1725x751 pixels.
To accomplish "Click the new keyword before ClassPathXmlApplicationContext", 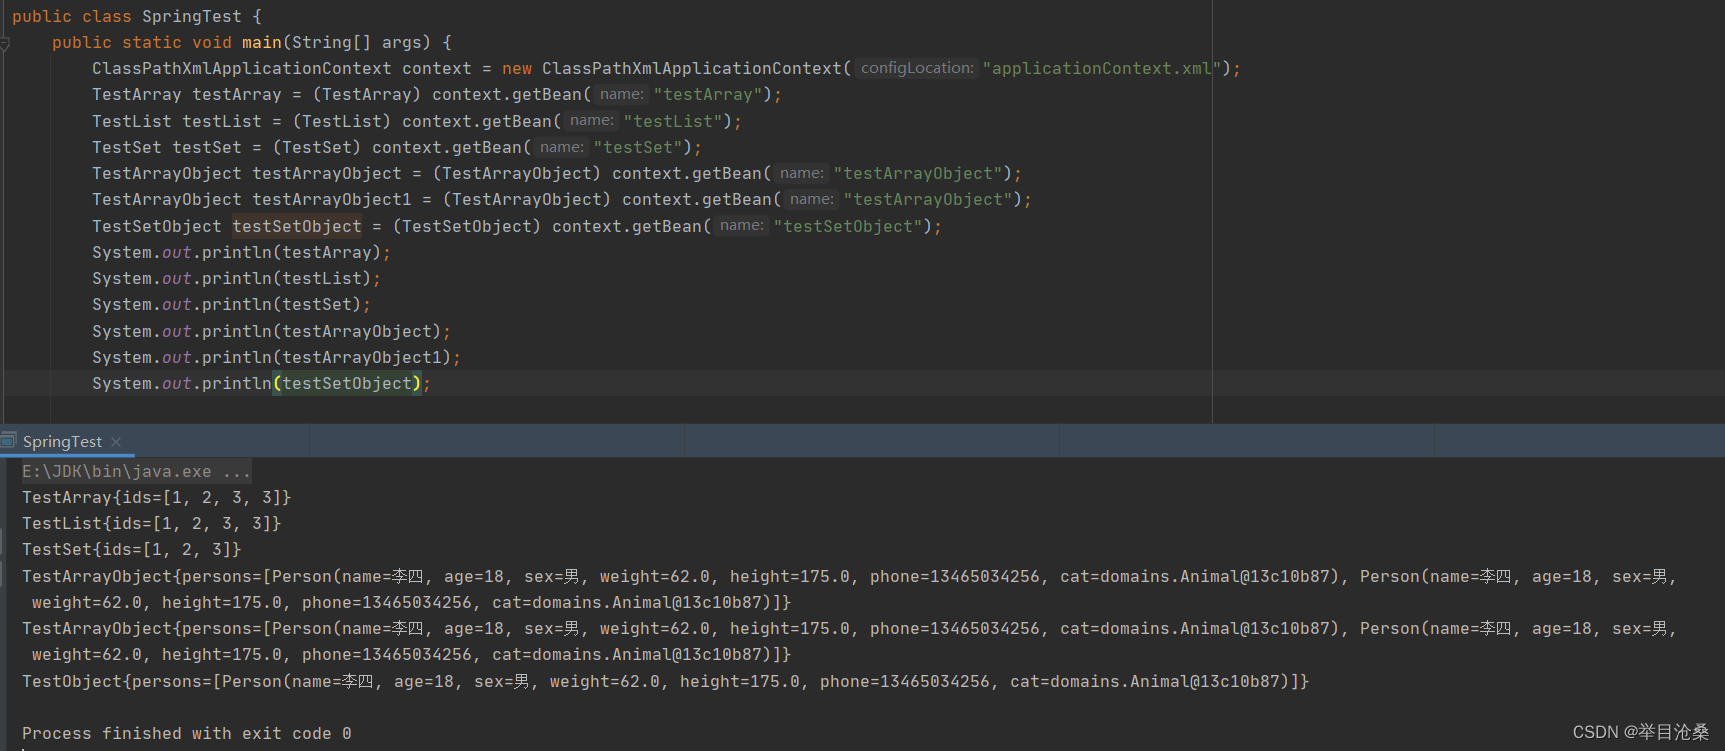I will pos(517,69).
